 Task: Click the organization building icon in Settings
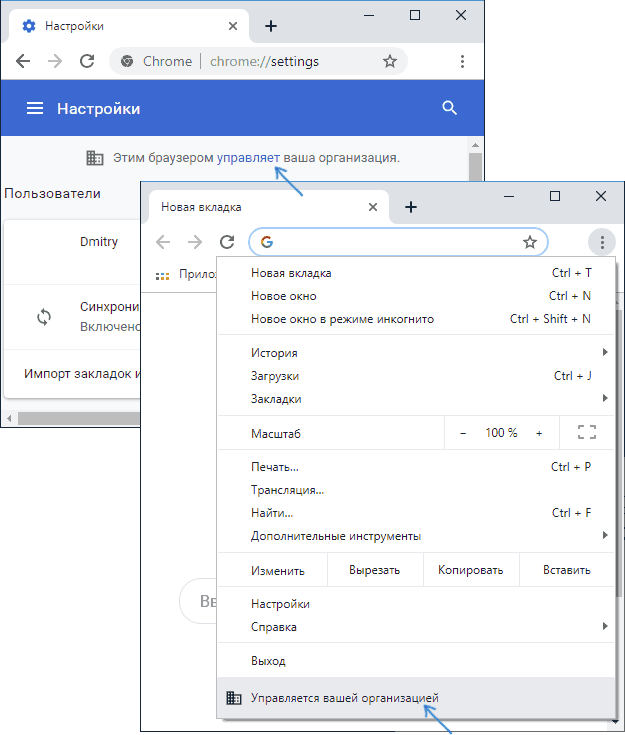[95, 158]
